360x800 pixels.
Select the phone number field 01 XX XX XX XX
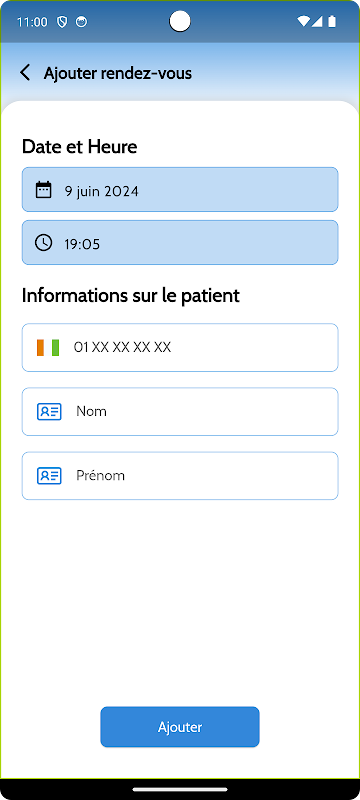click(180, 347)
